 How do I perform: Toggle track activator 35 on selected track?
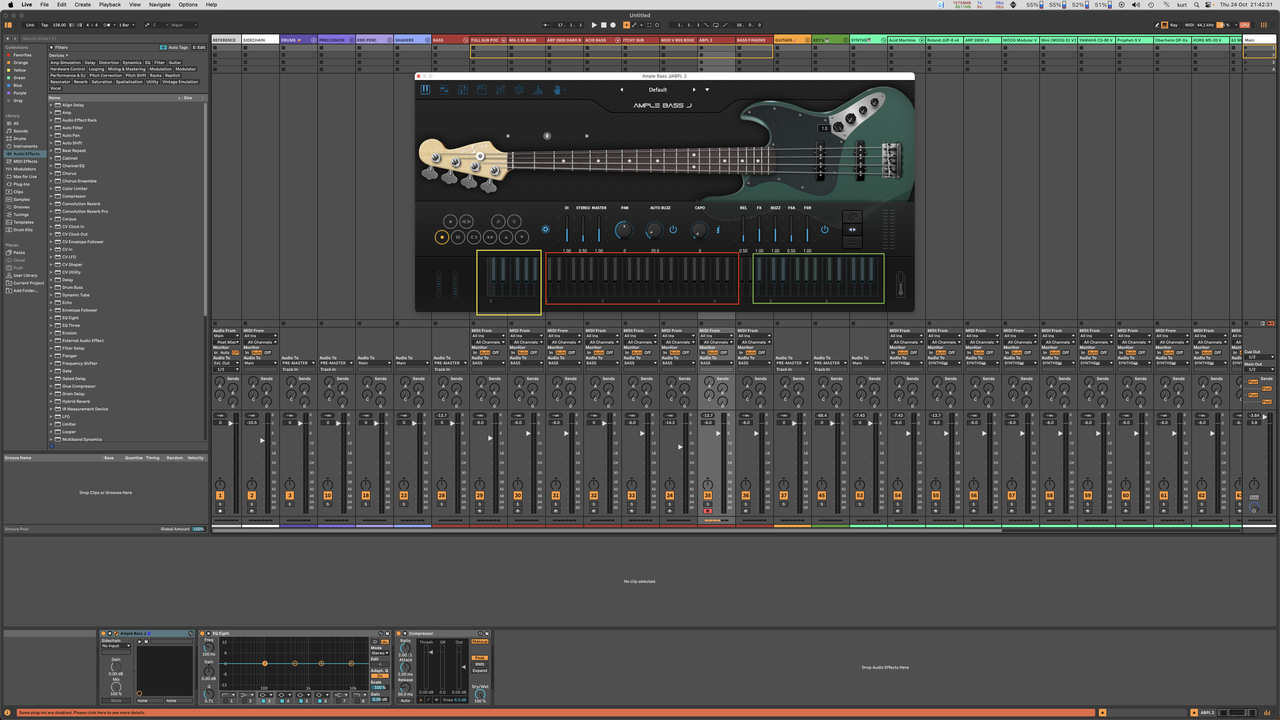708,495
